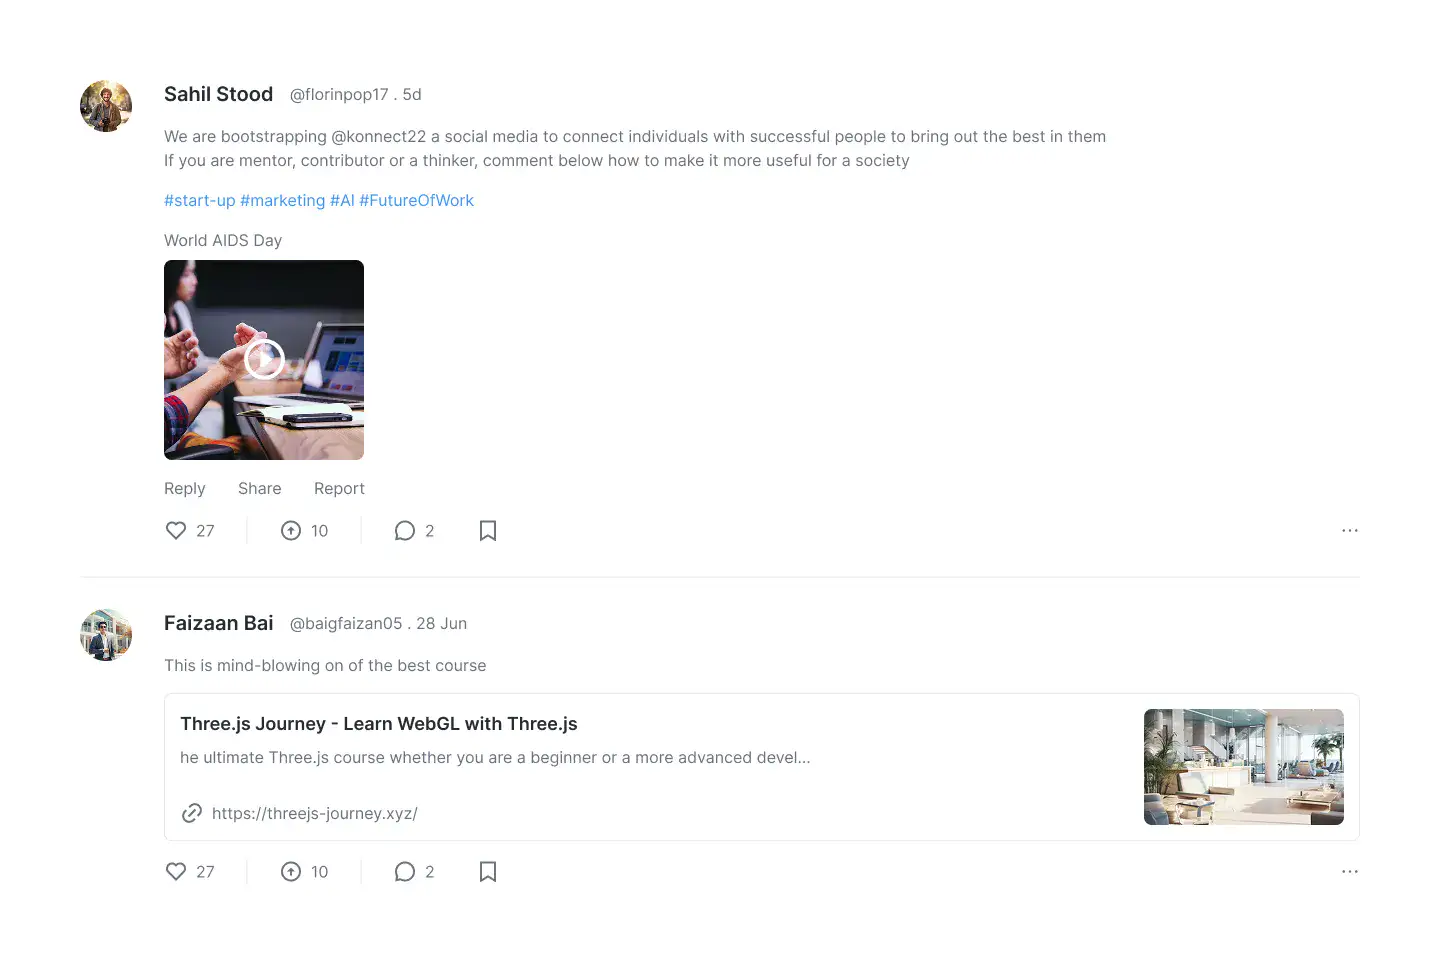Open the #FutureOfWork hashtag
1440x966 pixels.
point(417,200)
